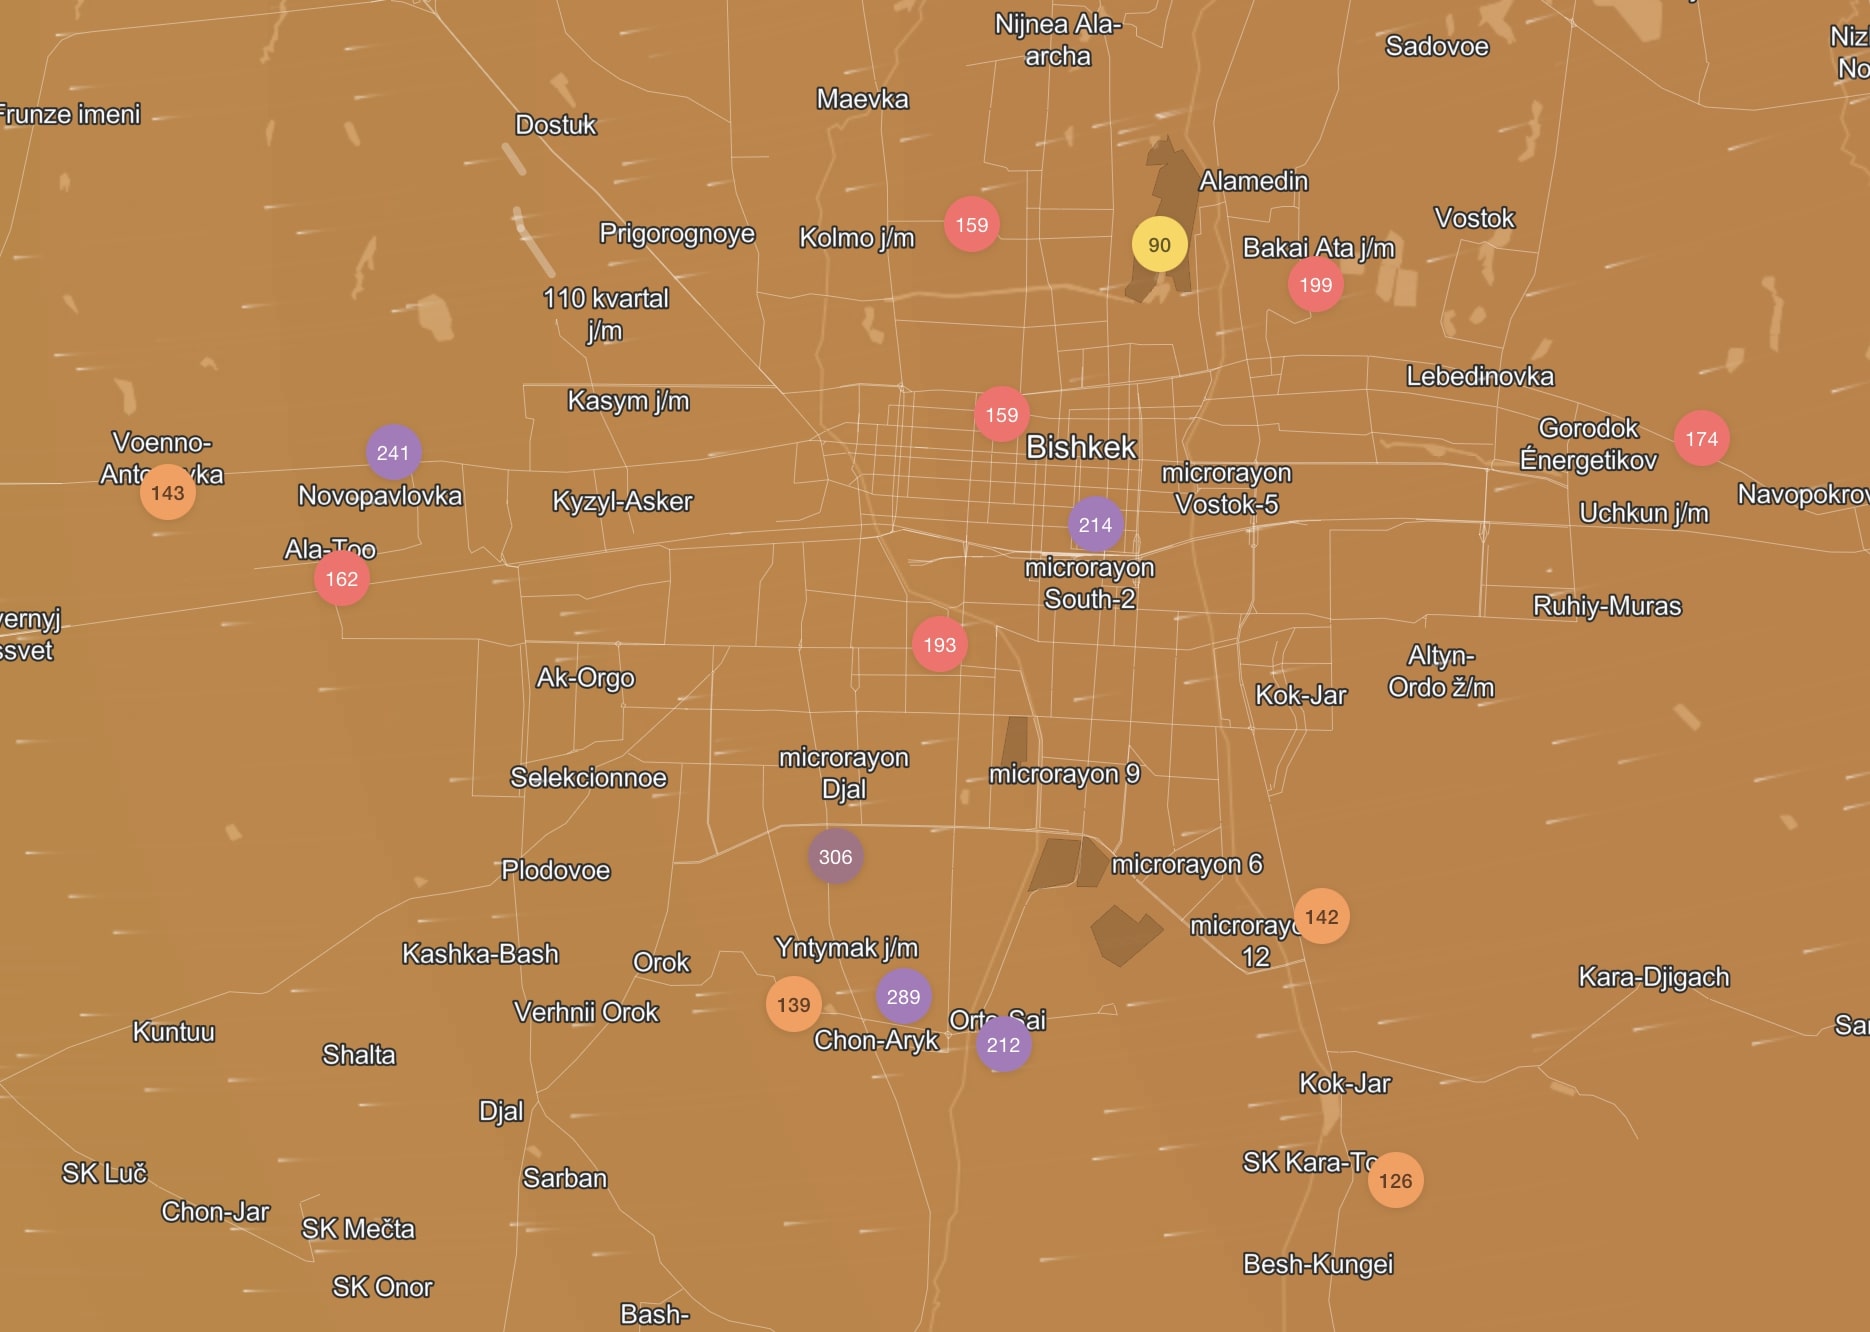Select the 159 marker above Bishkek label

pos(1001,415)
